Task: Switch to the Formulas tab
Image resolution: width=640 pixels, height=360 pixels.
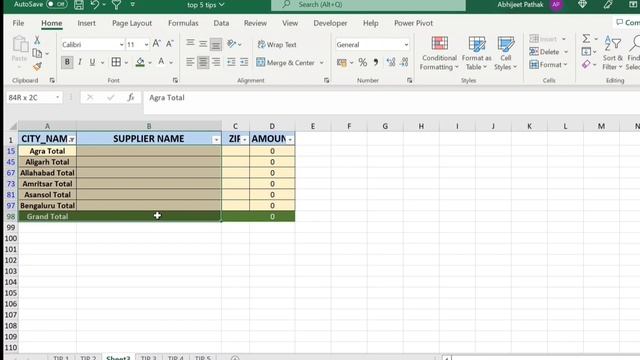Action: click(183, 23)
